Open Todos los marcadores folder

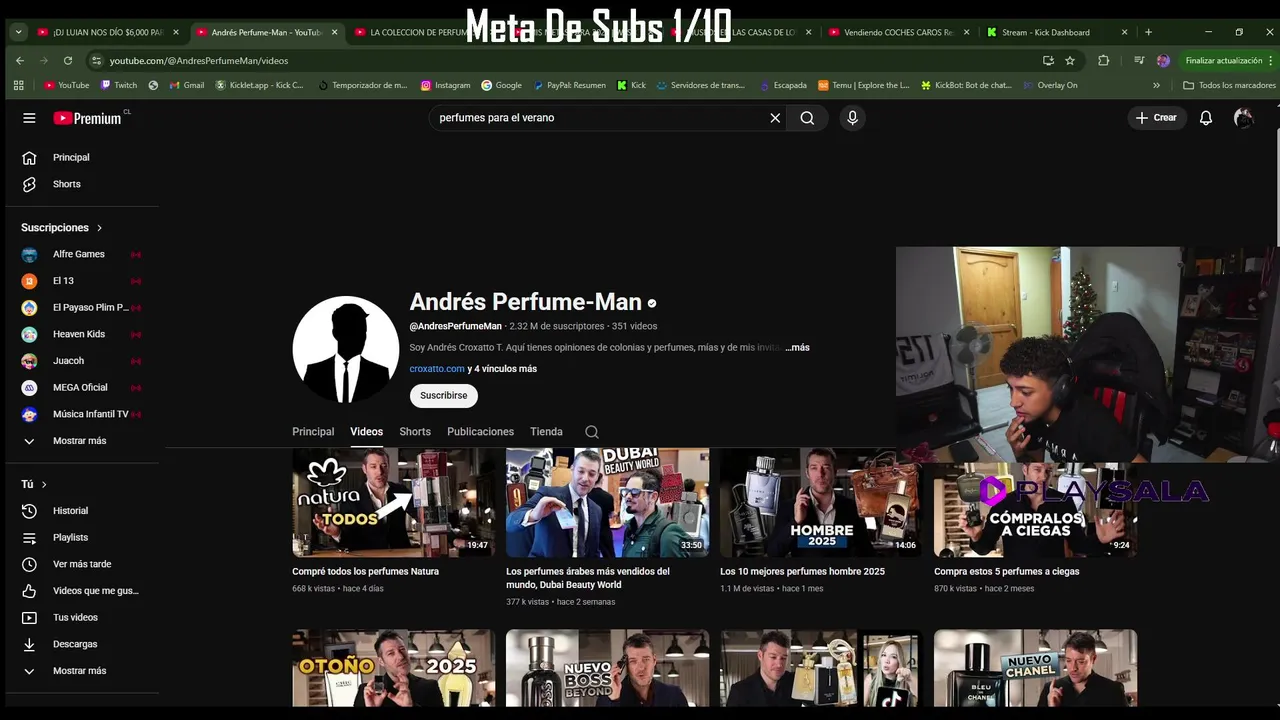tap(1229, 85)
